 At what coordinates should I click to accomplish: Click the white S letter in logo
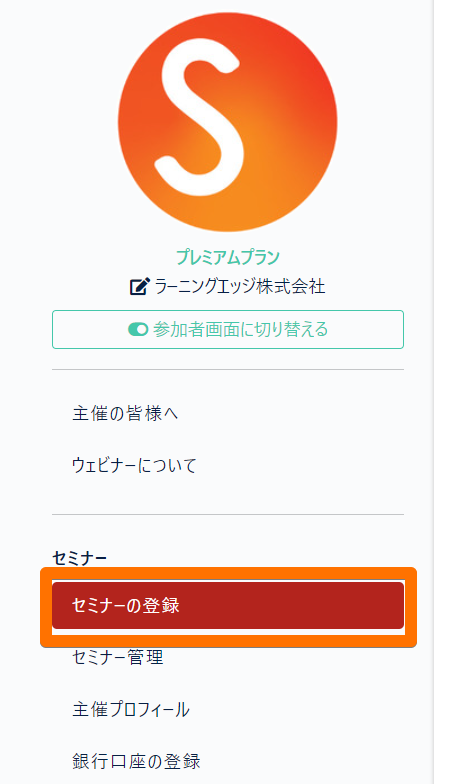coord(202,116)
